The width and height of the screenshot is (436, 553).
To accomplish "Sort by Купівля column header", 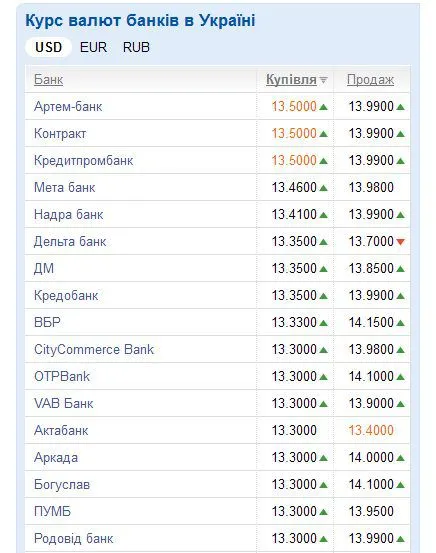I will click(x=291, y=80).
